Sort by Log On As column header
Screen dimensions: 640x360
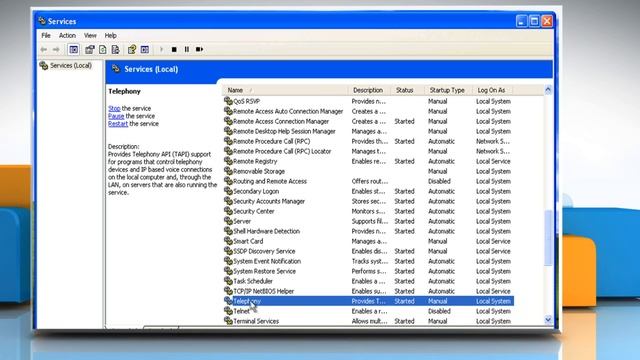pos(492,90)
